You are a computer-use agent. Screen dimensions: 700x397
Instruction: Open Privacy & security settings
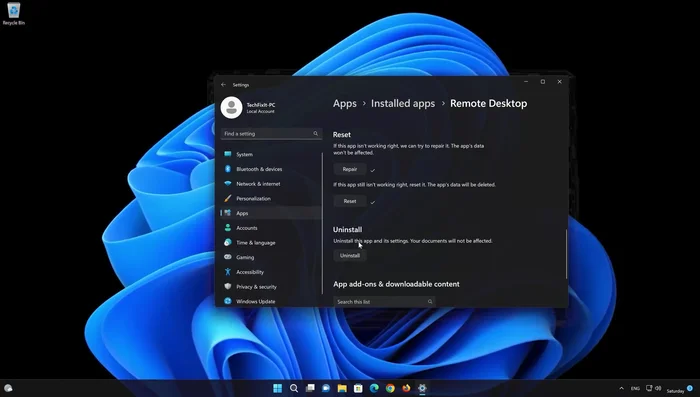click(x=271, y=287)
